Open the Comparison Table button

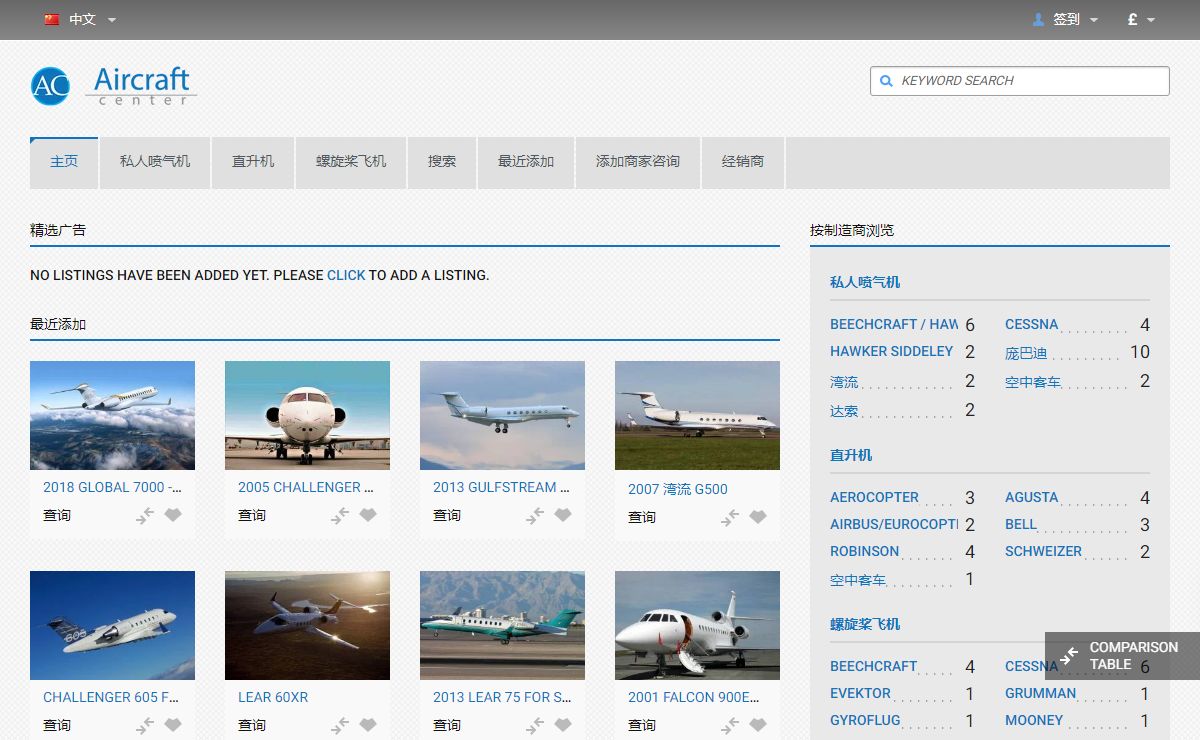click(1122, 656)
